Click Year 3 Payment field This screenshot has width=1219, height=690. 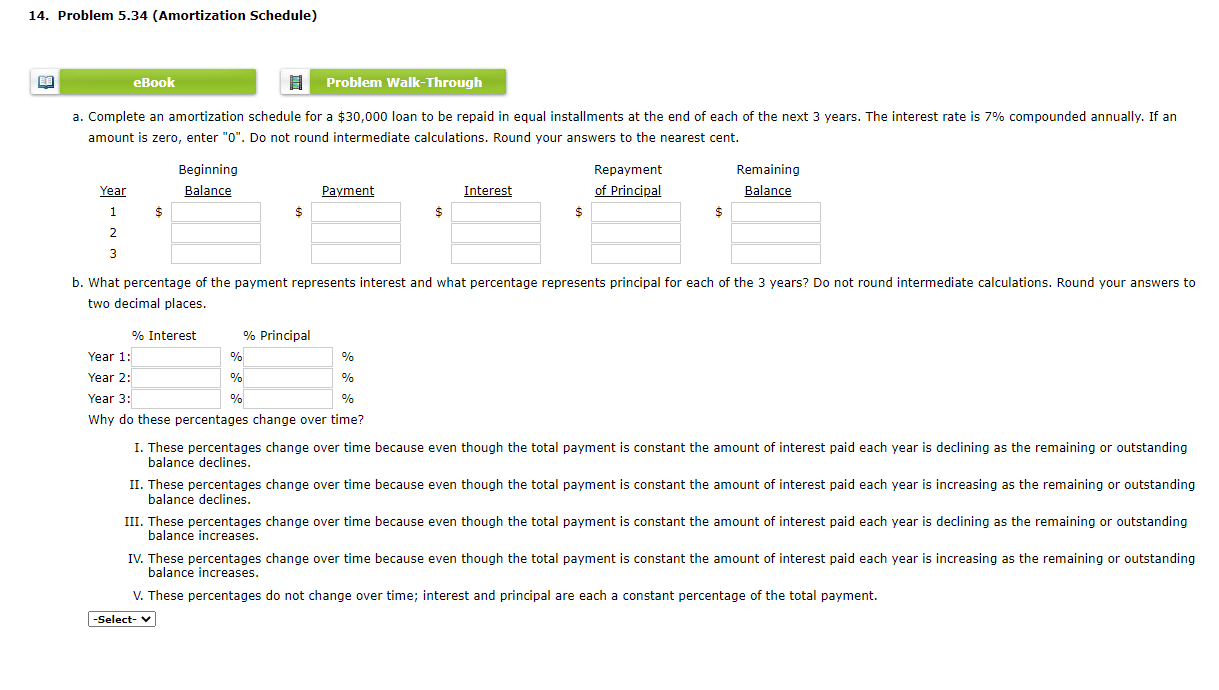click(355, 253)
